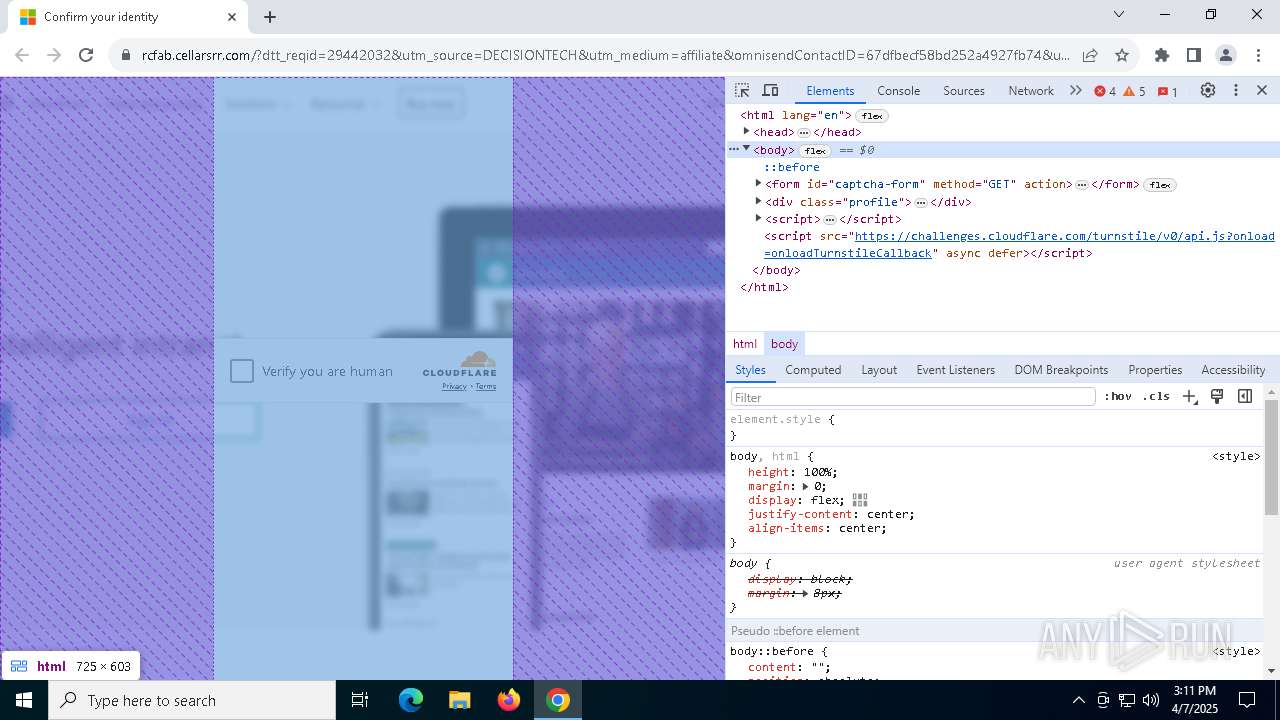Screen dimensions: 1280x720
Task: Close the DevTools panel
Action: (1262, 90)
